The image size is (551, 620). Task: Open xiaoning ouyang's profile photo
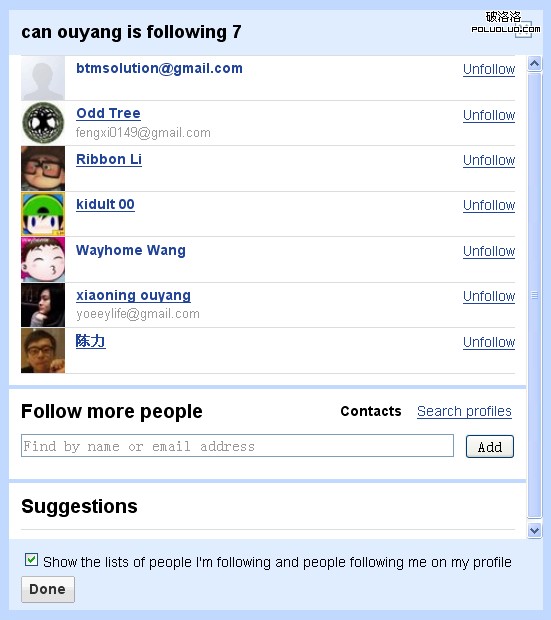tap(43, 305)
